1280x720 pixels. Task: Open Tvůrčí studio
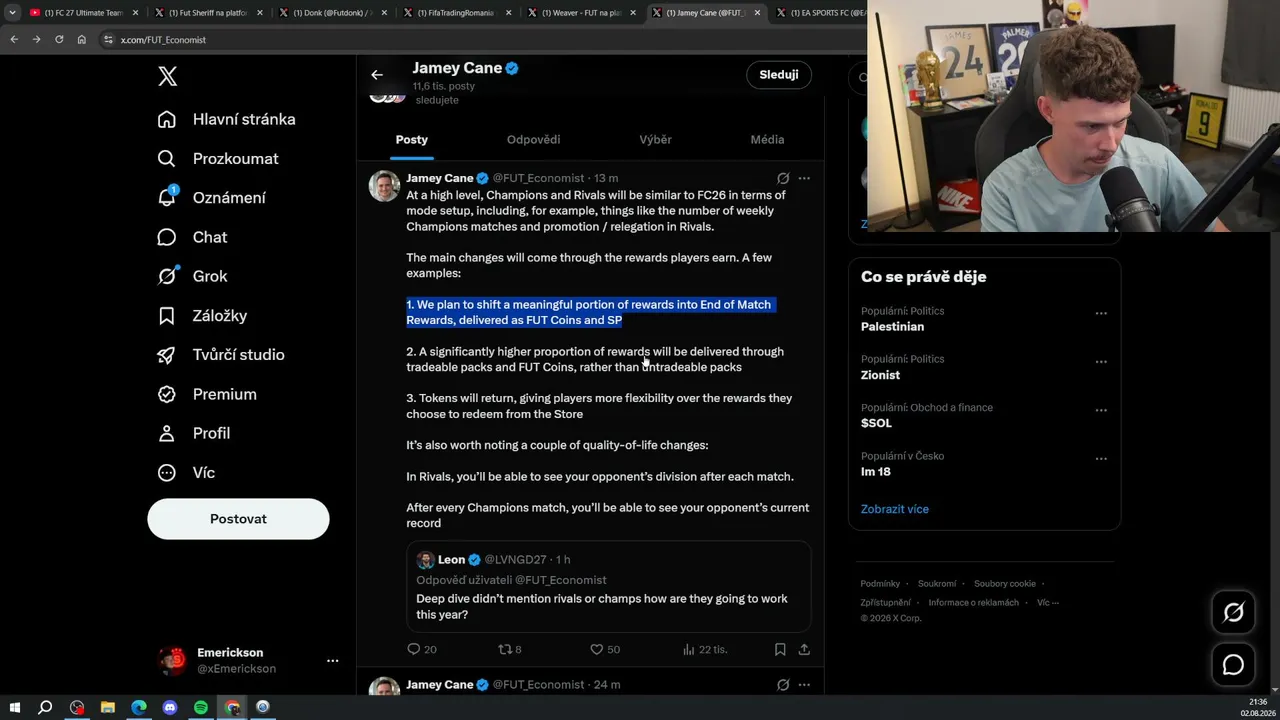(220, 355)
